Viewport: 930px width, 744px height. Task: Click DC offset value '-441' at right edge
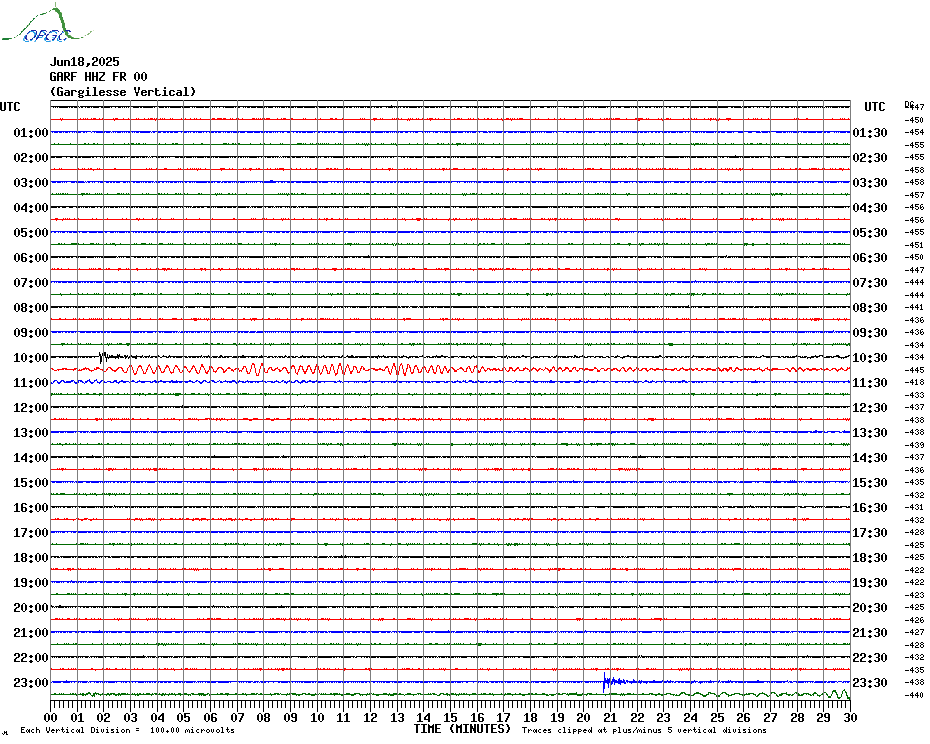(915, 307)
